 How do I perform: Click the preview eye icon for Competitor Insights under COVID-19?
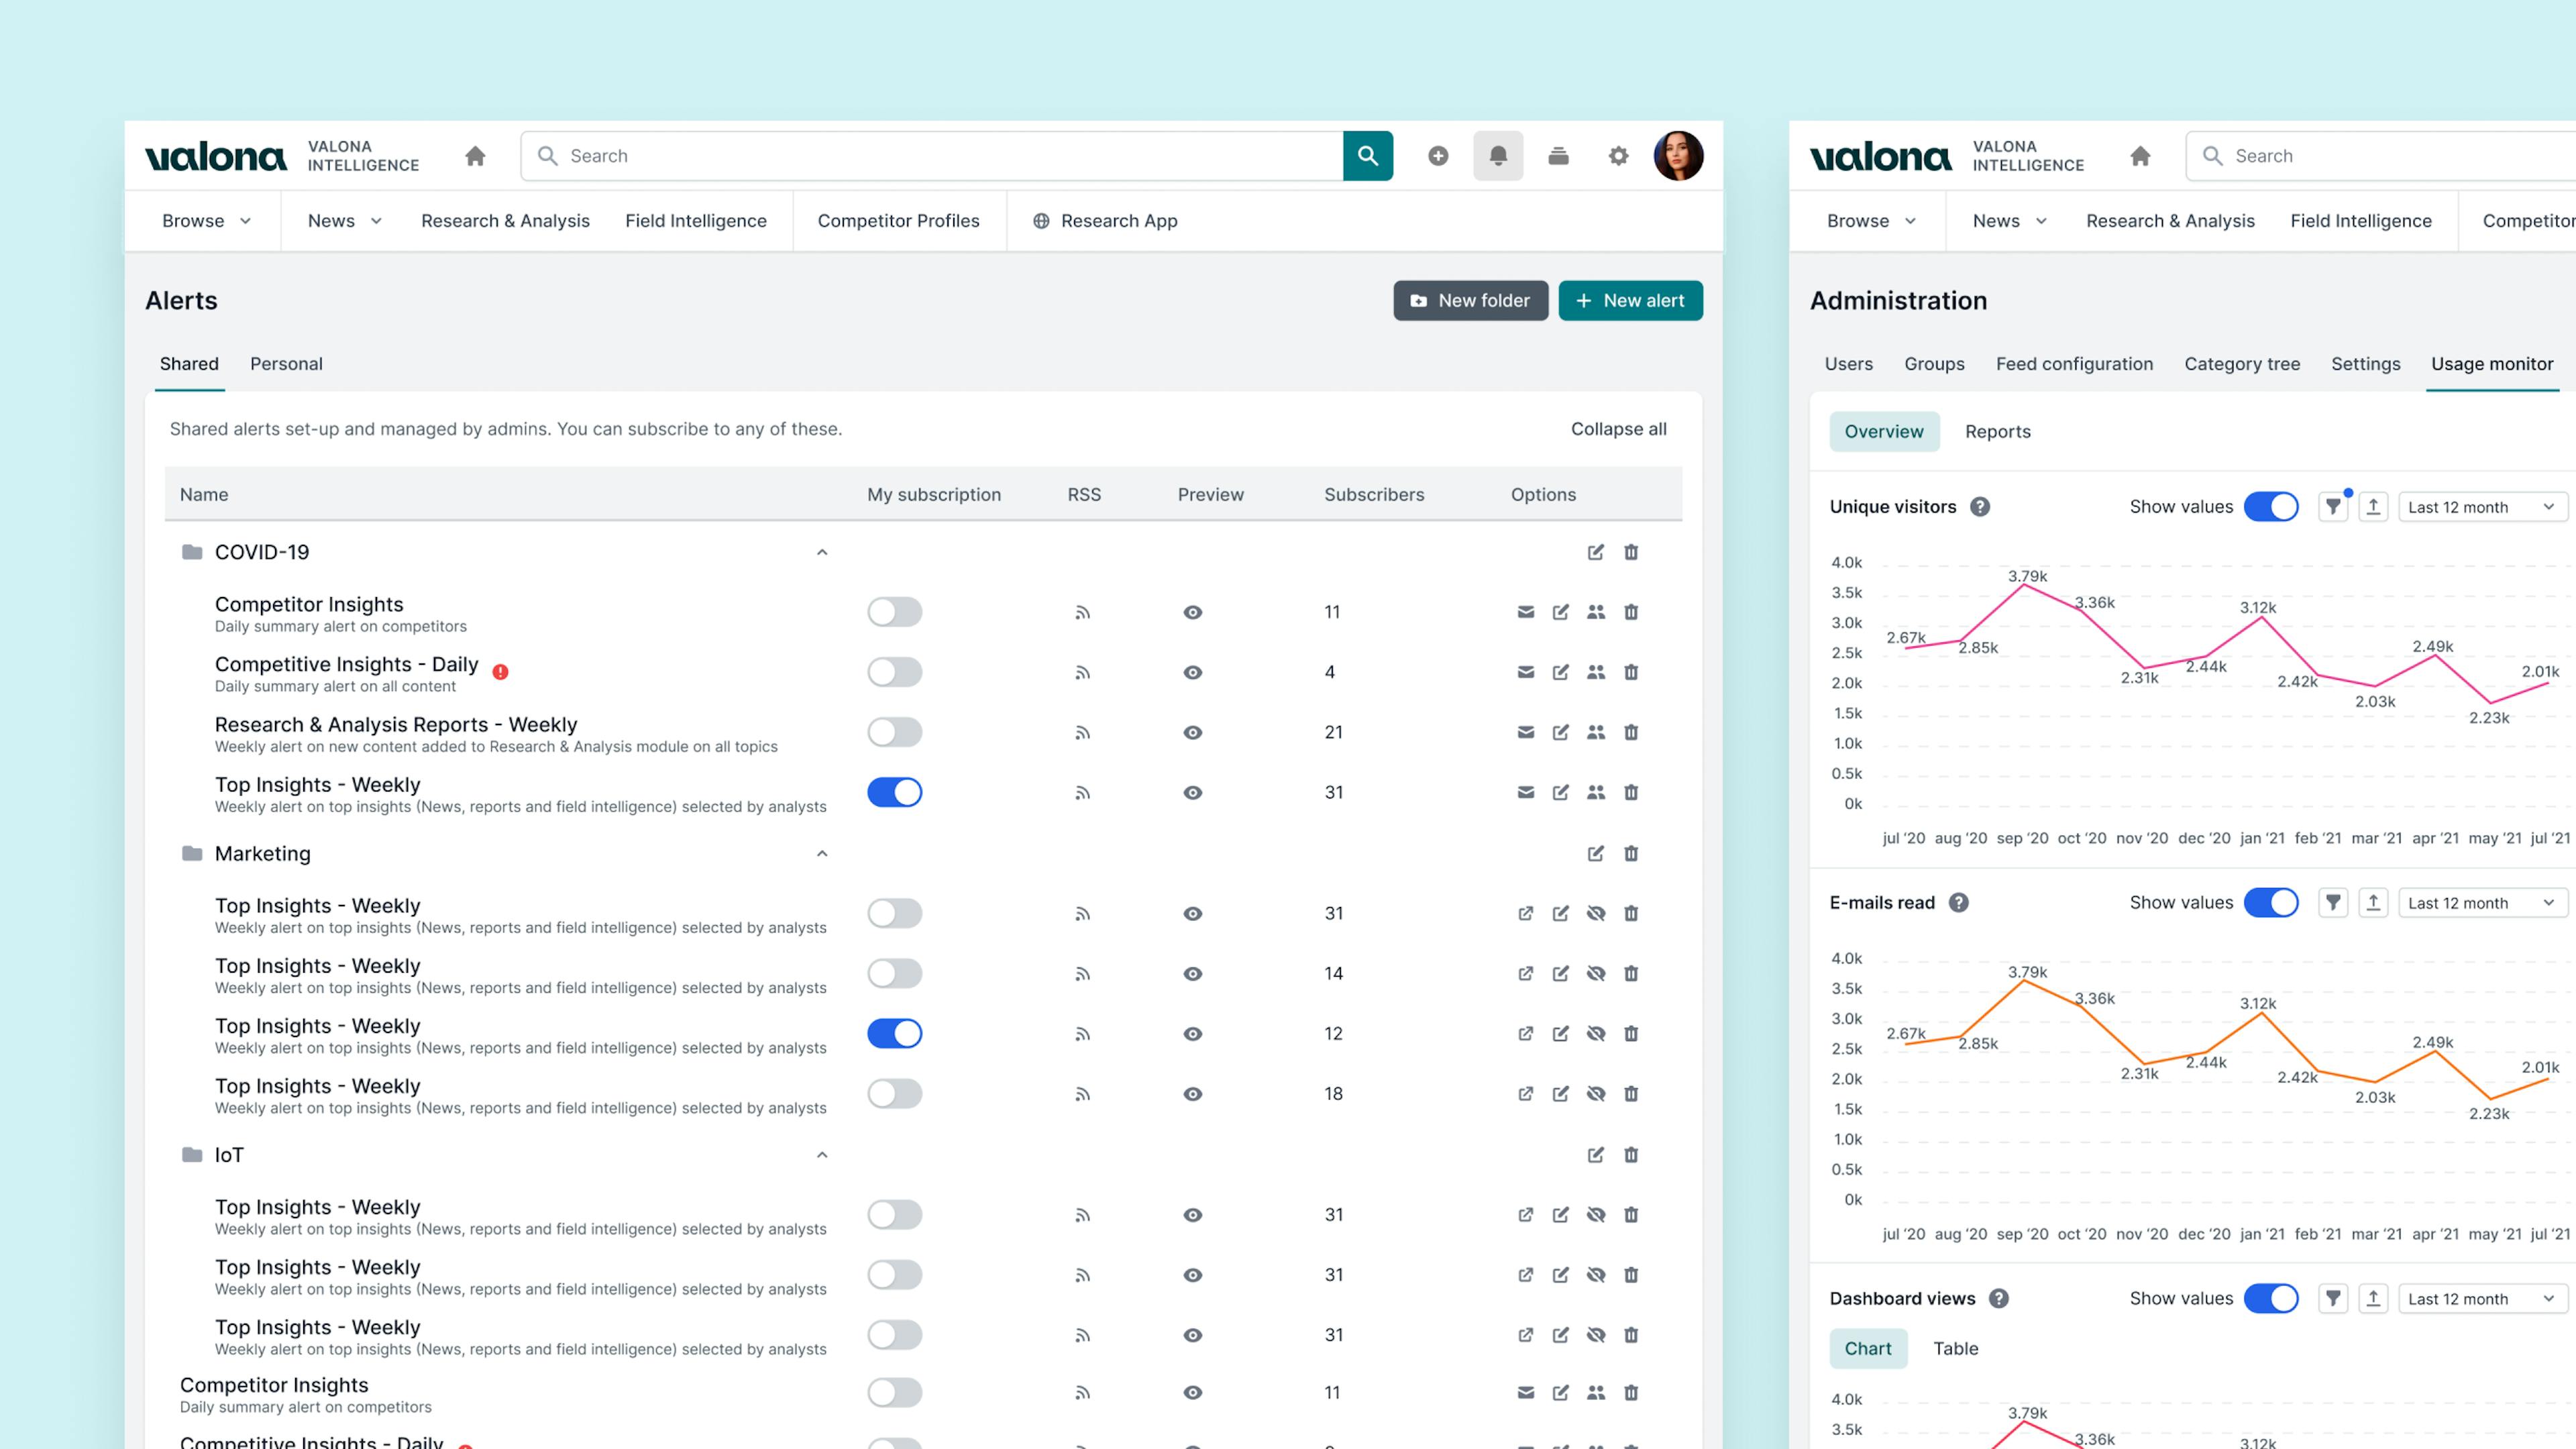tap(1193, 612)
